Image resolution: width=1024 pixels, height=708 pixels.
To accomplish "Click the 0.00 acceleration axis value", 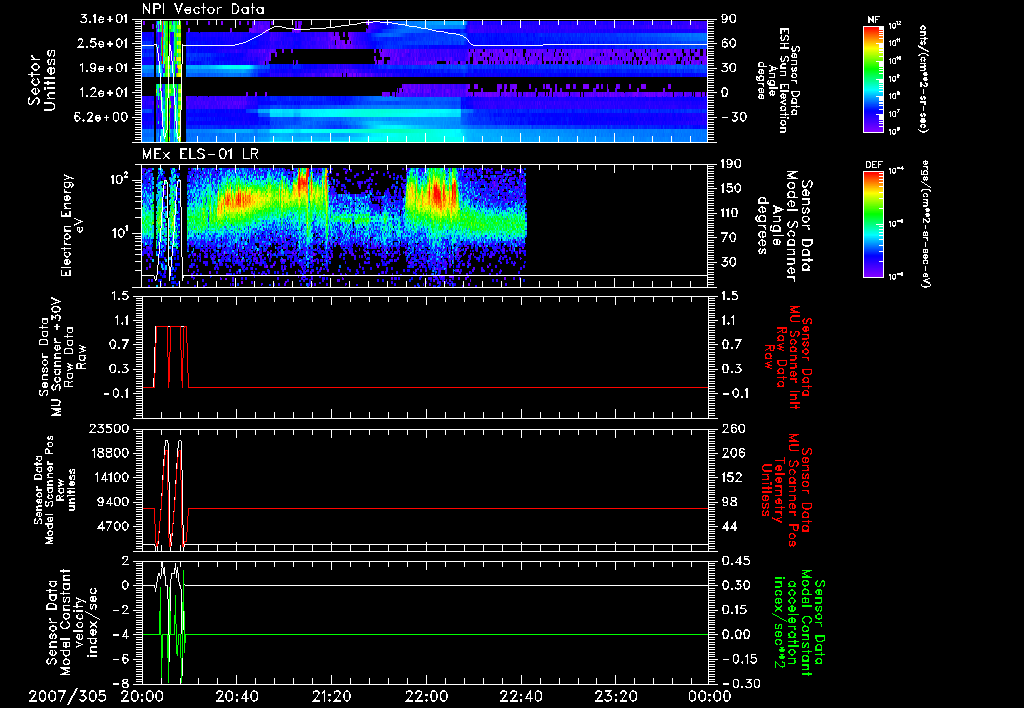I will 735,634.
